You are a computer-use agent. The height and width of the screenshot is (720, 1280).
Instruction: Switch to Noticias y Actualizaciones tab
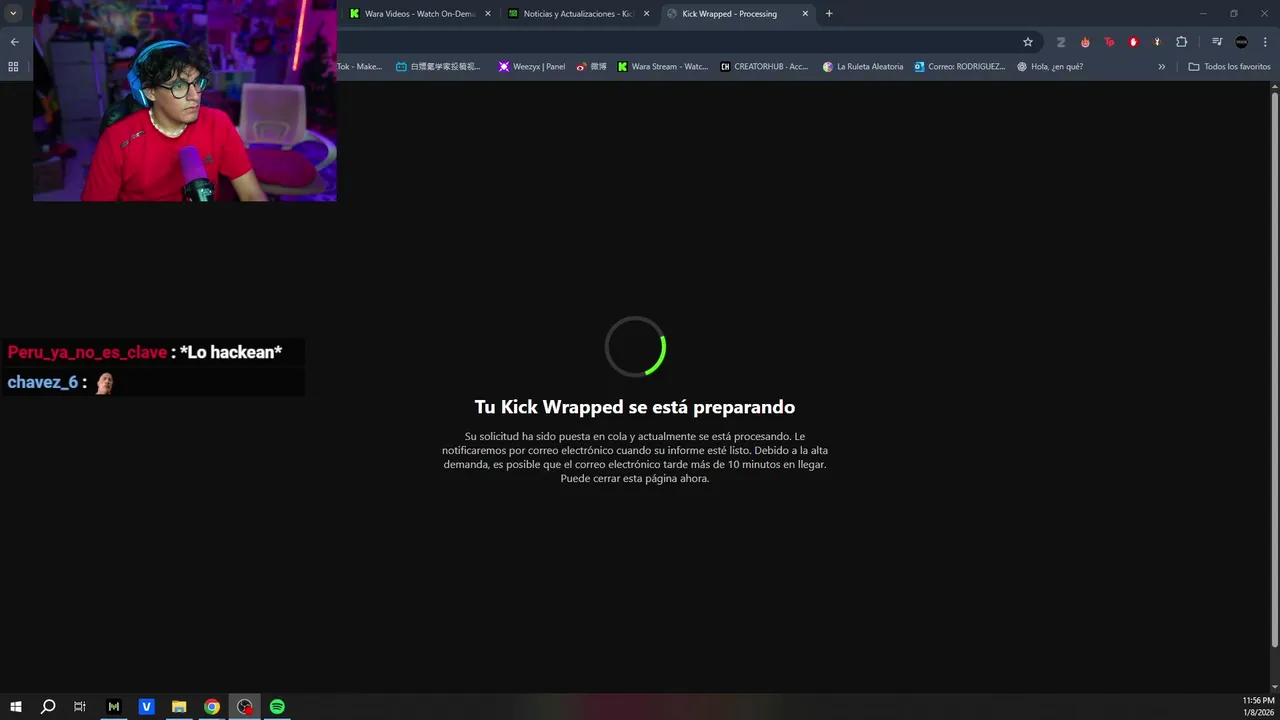[578, 14]
